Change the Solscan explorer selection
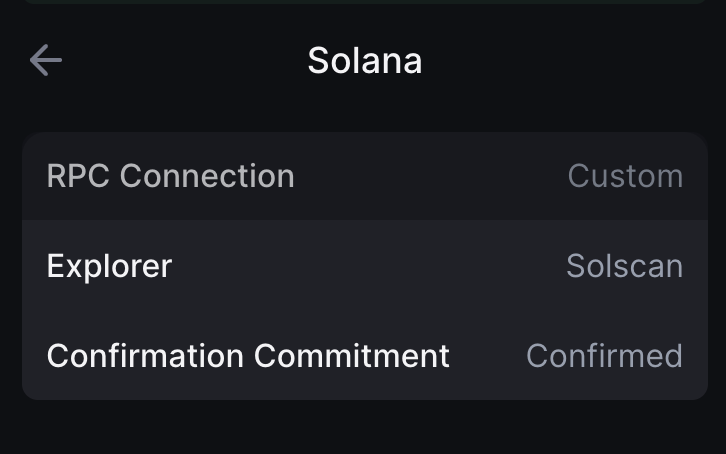The width and height of the screenshot is (726, 454). pyautogui.click(x=624, y=266)
